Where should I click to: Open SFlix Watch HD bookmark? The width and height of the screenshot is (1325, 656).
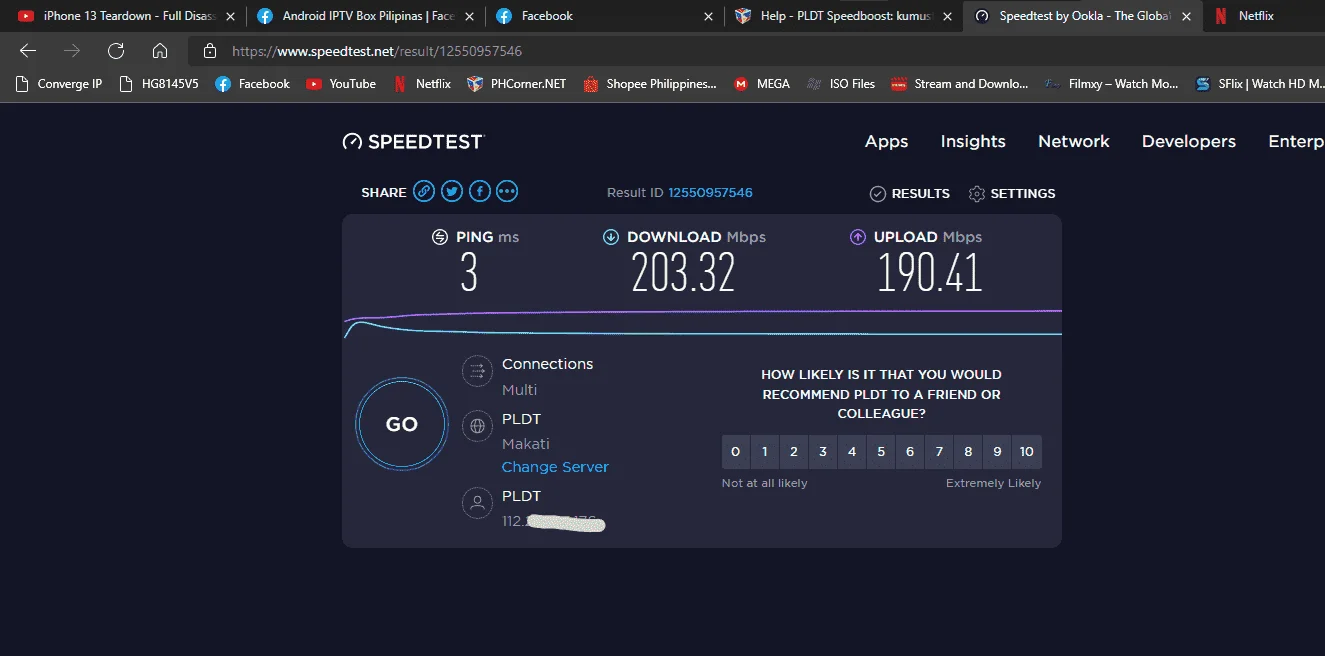click(1258, 84)
